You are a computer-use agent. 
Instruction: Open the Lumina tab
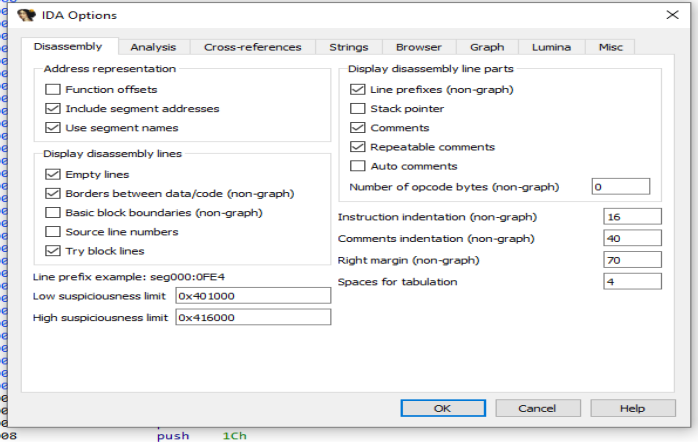pos(551,47)
